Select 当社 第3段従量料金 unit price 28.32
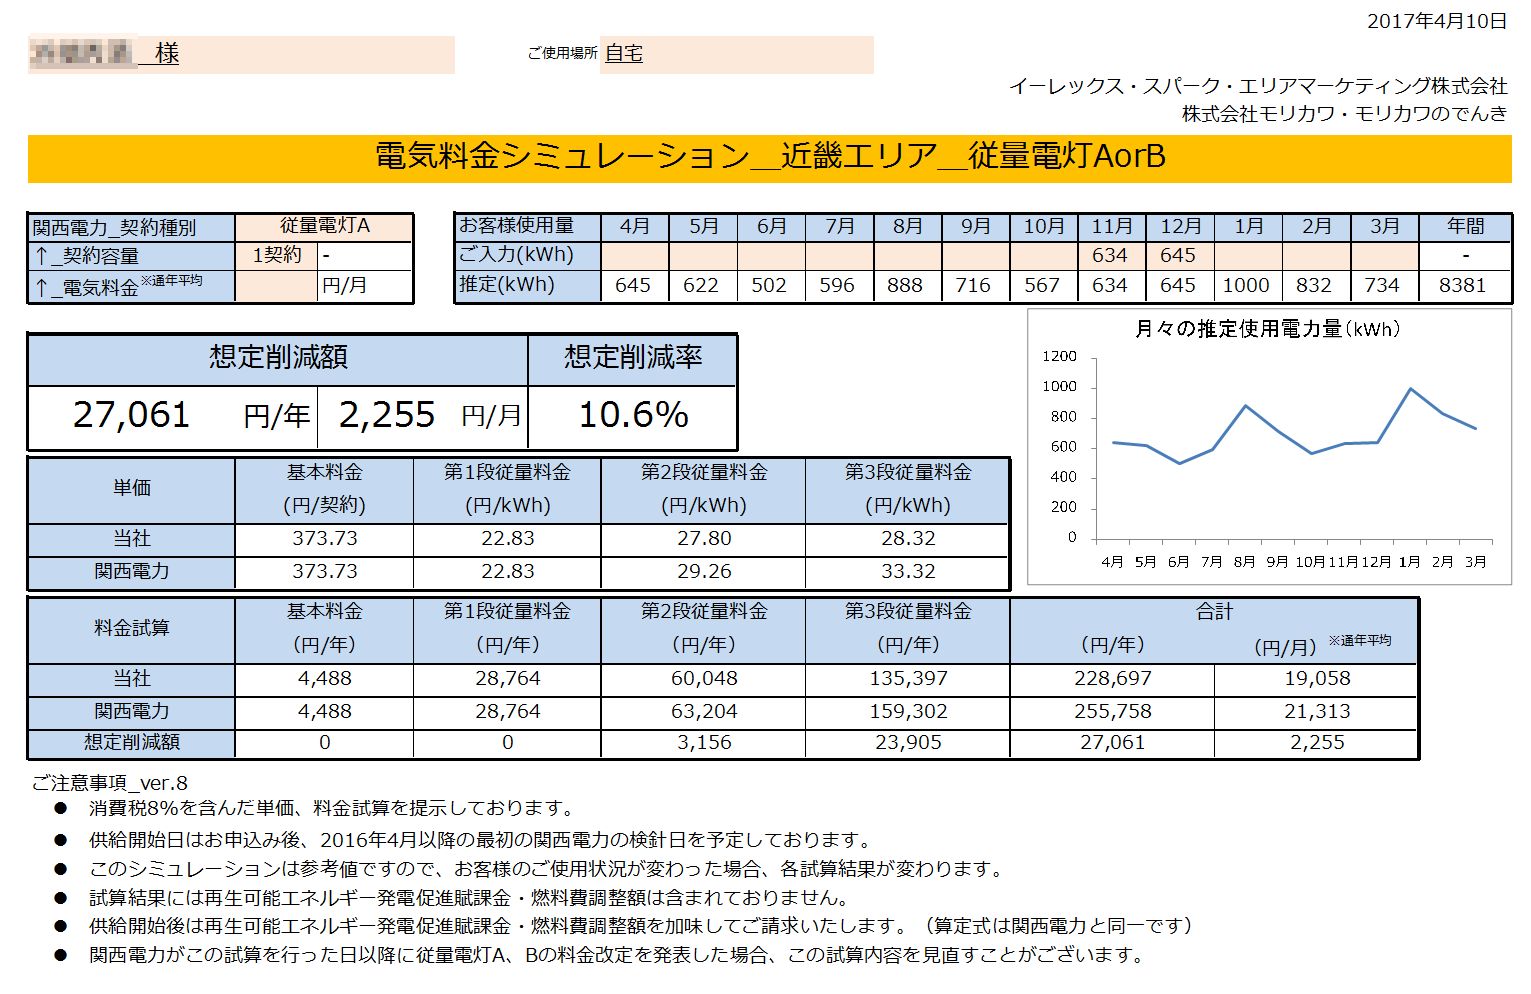Image resolution: width=1531 pixels, height=994 pixels. 907,539
